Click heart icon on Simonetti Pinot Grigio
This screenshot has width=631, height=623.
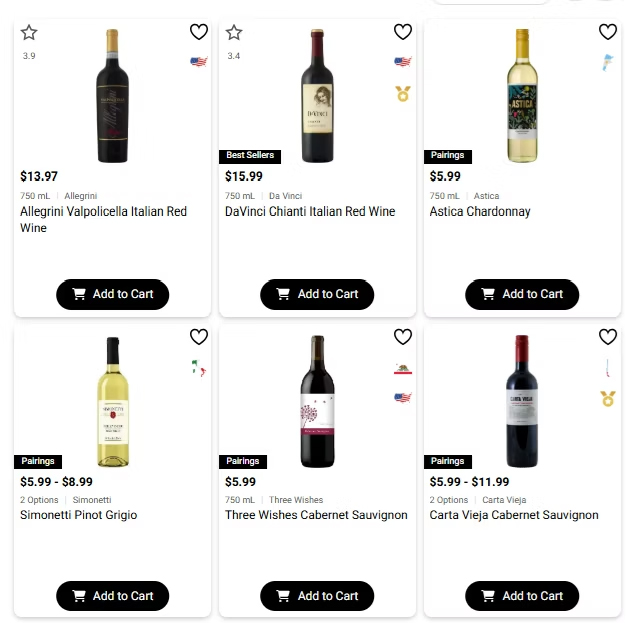(x=198, y=337)
